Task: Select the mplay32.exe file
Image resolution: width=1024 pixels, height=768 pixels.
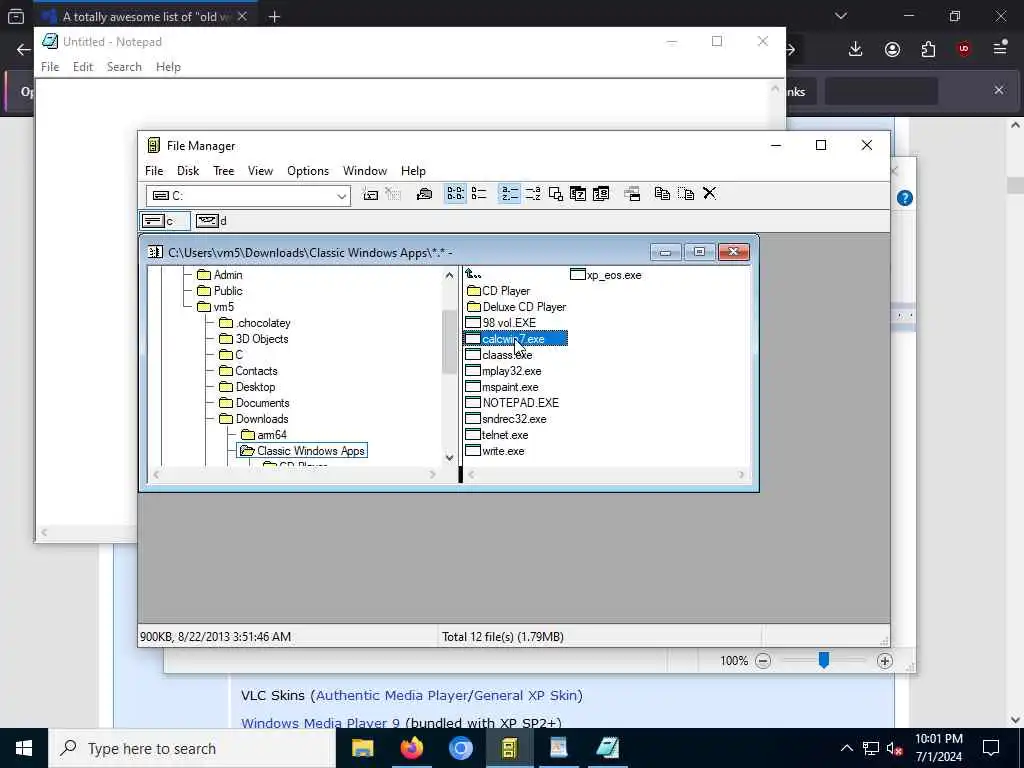Action: [504, 371]
